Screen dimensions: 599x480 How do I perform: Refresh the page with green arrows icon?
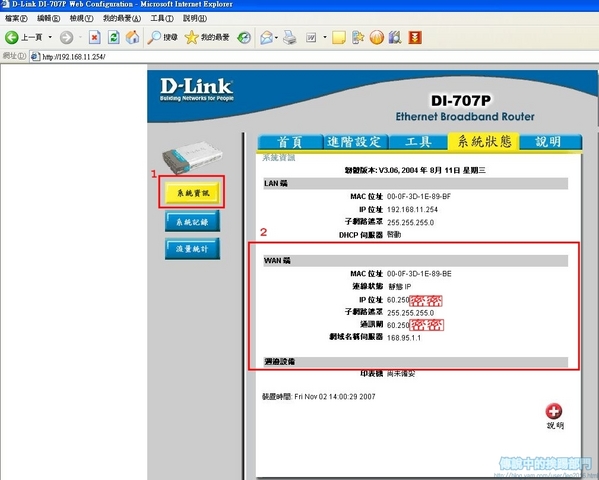coord(113,37)
